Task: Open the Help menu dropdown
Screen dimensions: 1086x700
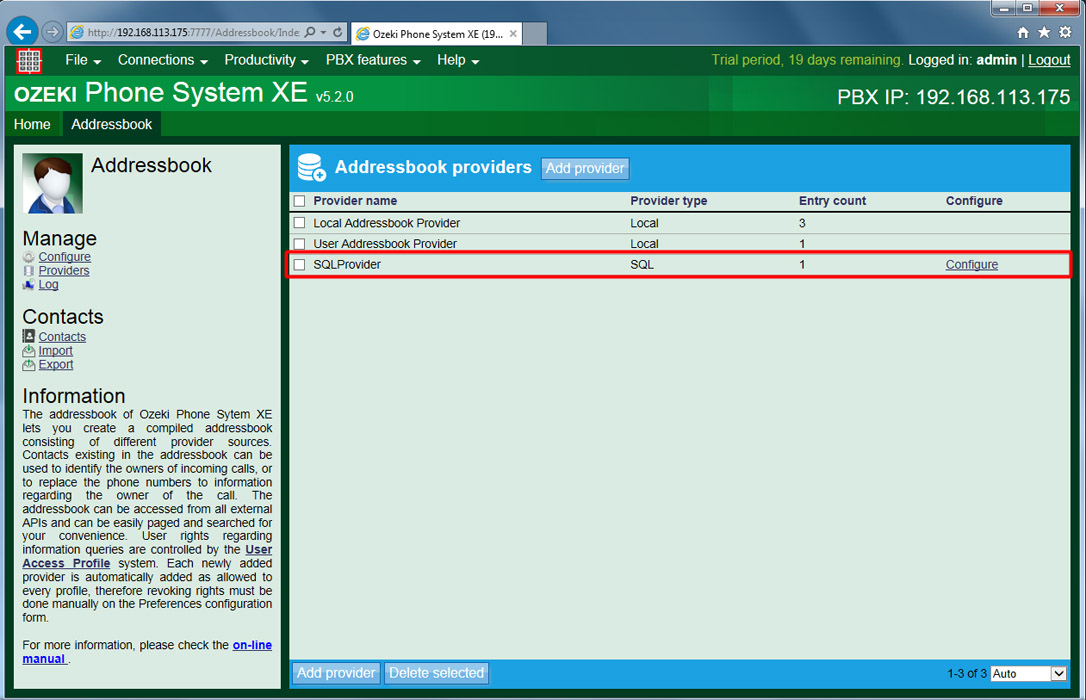Action: click(458, 60)
